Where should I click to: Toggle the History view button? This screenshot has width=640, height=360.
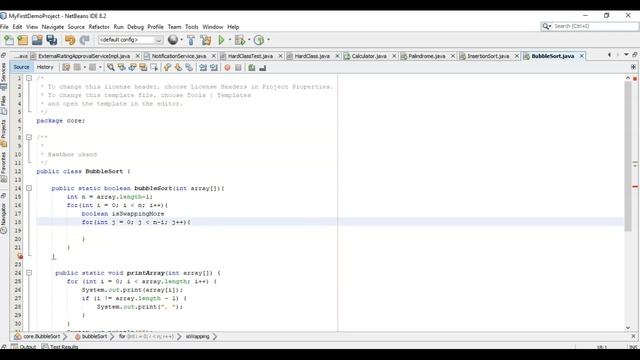coord(45,67)
